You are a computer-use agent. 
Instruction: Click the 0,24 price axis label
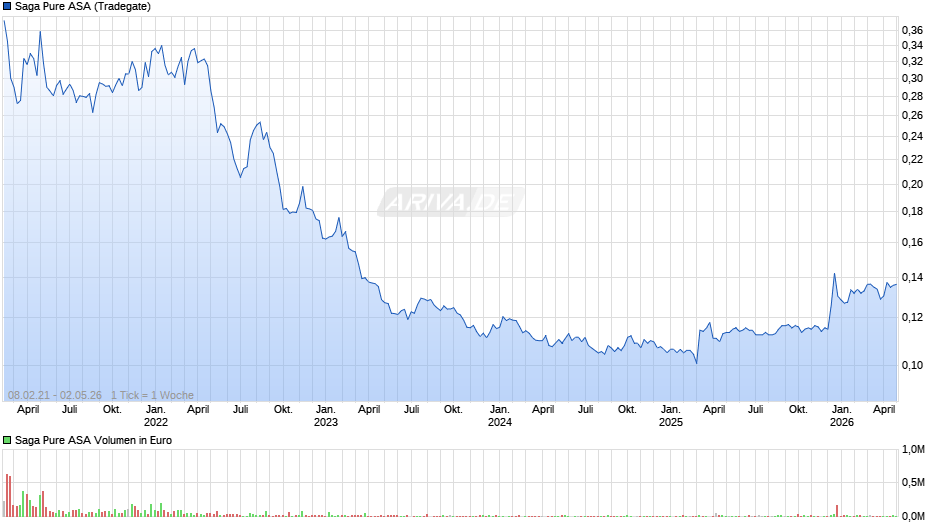[x=912, y=136]
